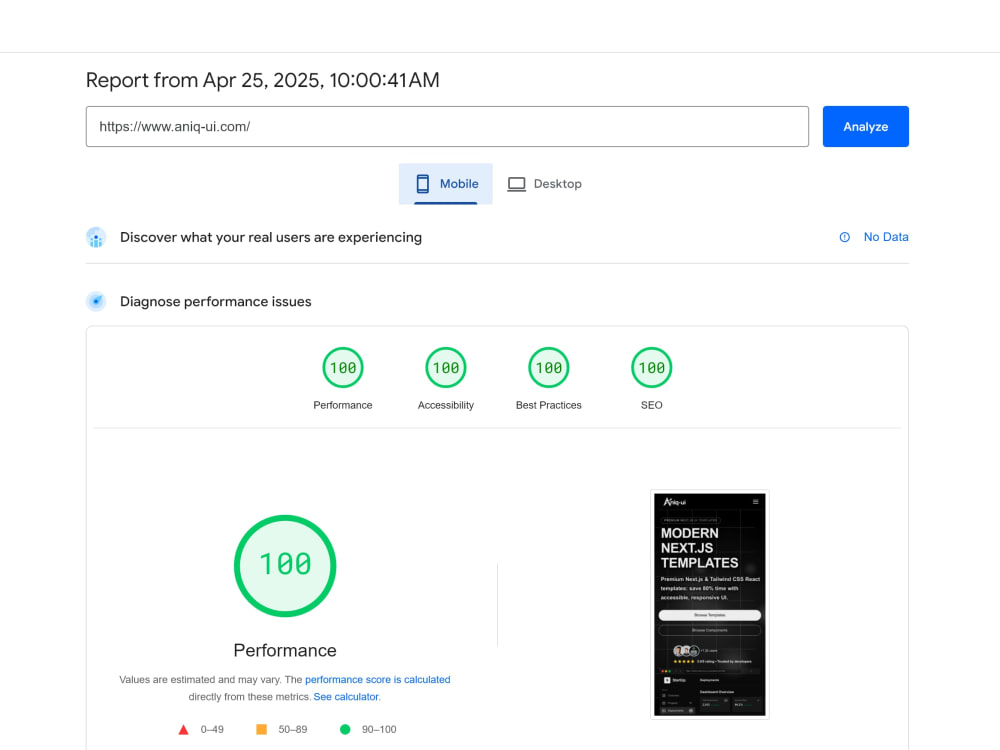Click the Diagnose performance issues icon
Viewport: 1000px width, 750px height.
[96, 301]
